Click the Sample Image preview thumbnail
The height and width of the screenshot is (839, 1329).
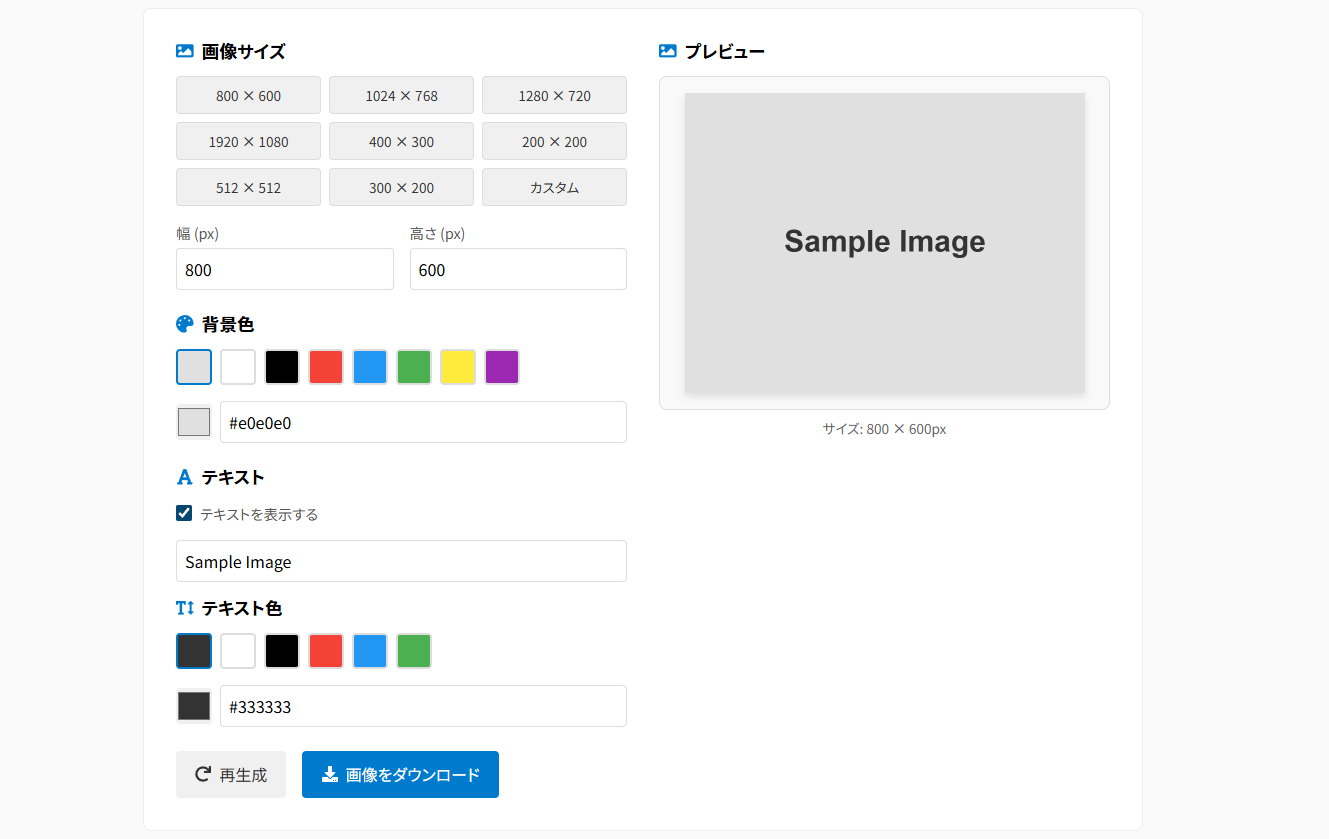click(x=884, y=242)
